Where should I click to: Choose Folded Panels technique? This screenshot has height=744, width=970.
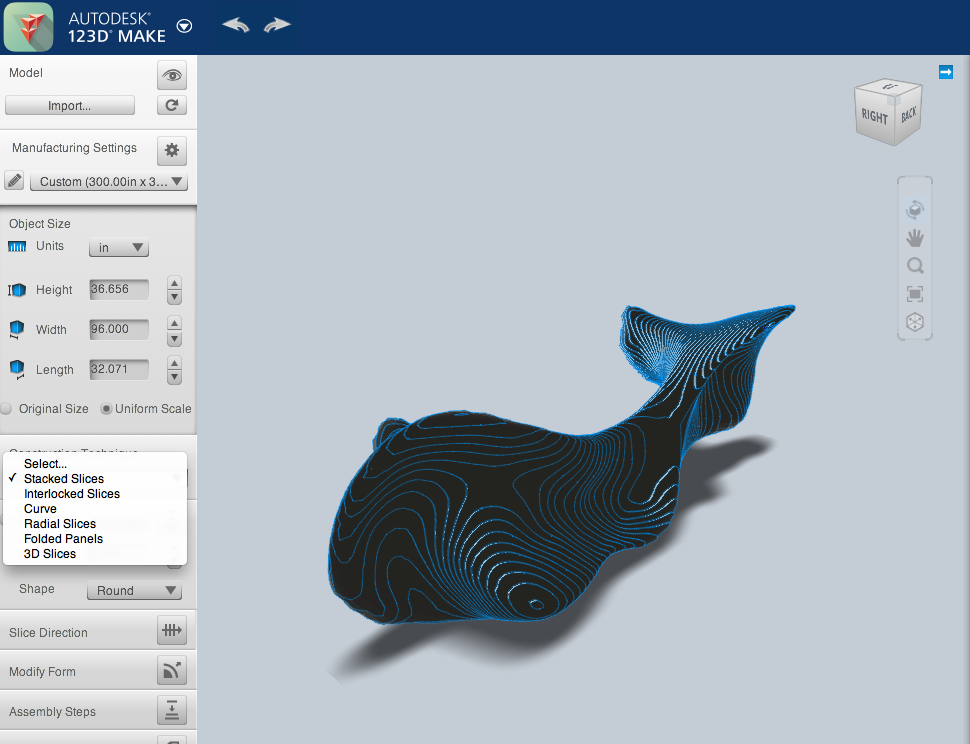(x=95, y=539)
